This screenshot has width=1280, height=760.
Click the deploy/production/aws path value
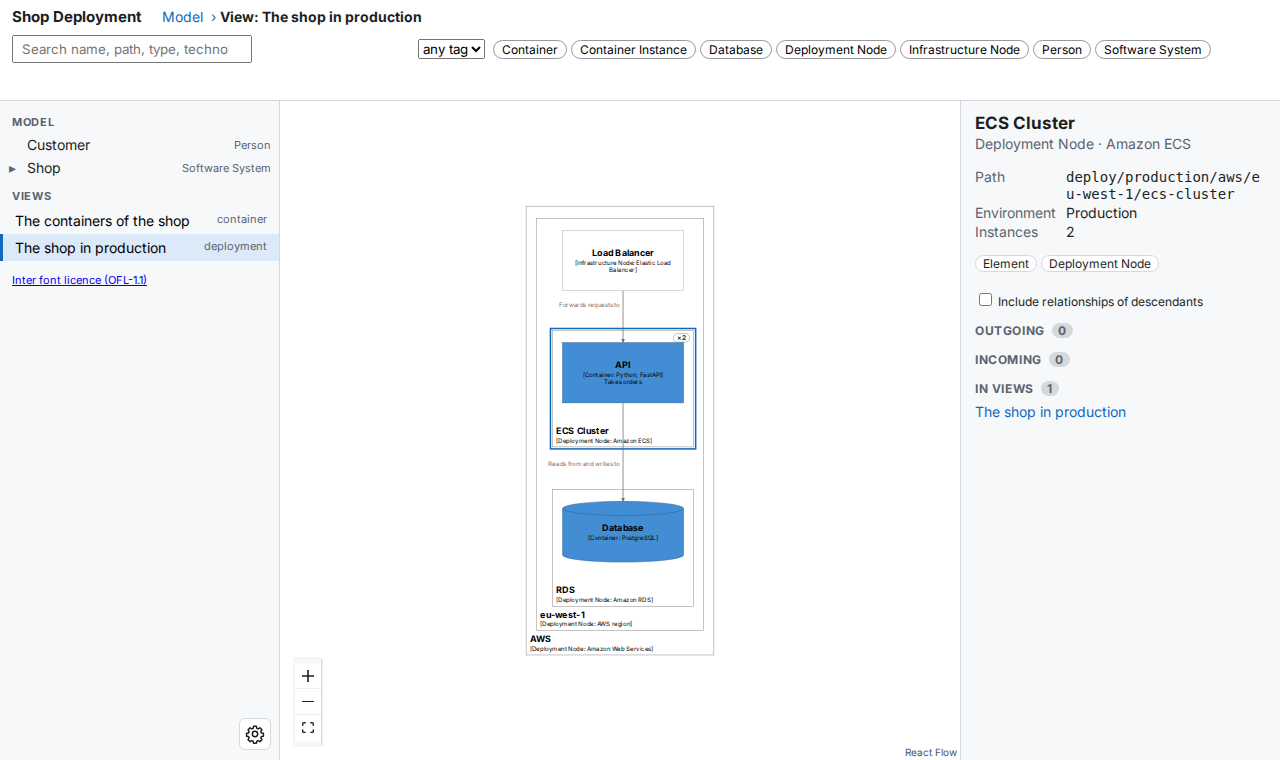coord(1163,186)
